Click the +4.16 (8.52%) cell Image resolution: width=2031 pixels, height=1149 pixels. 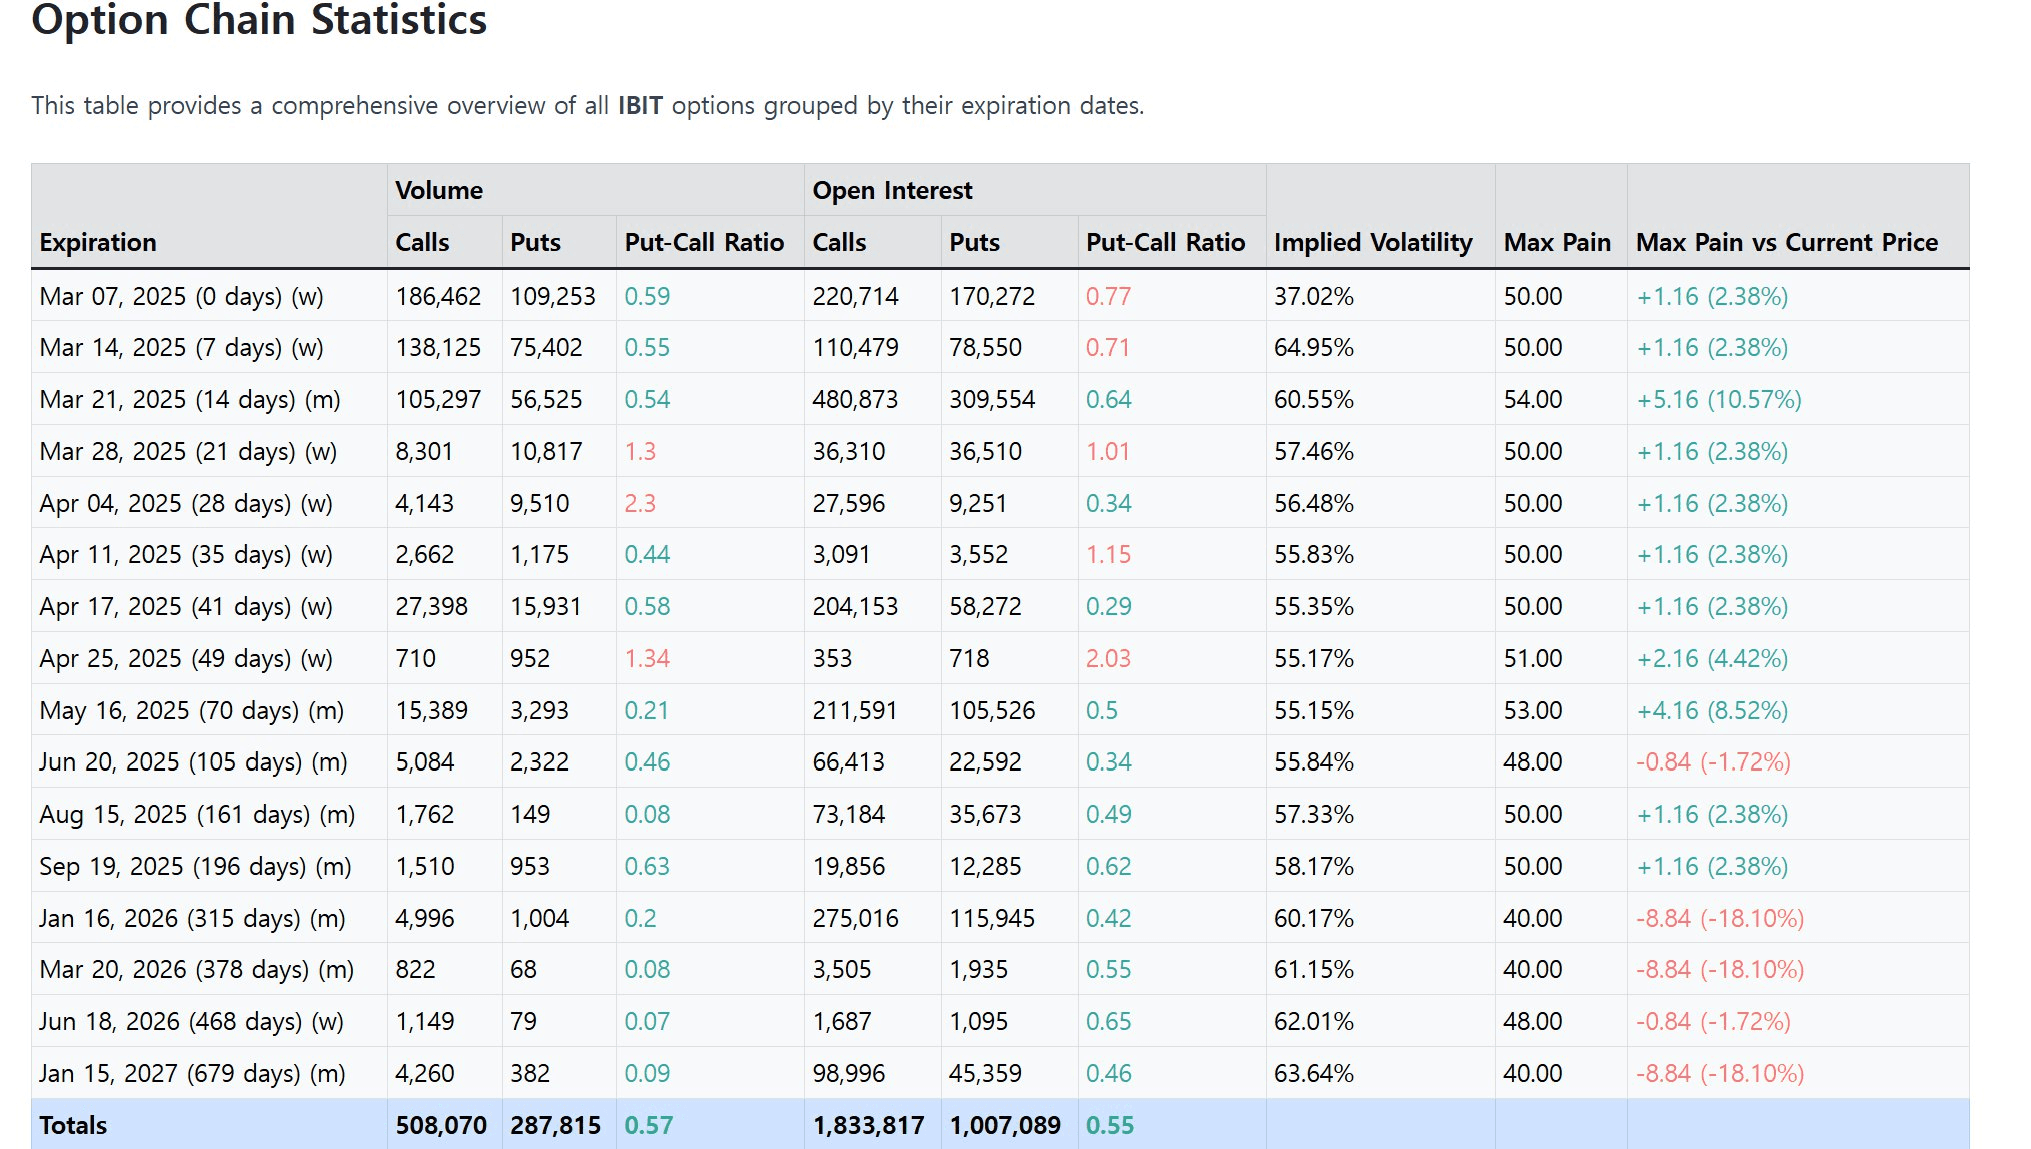point(1712,710)
